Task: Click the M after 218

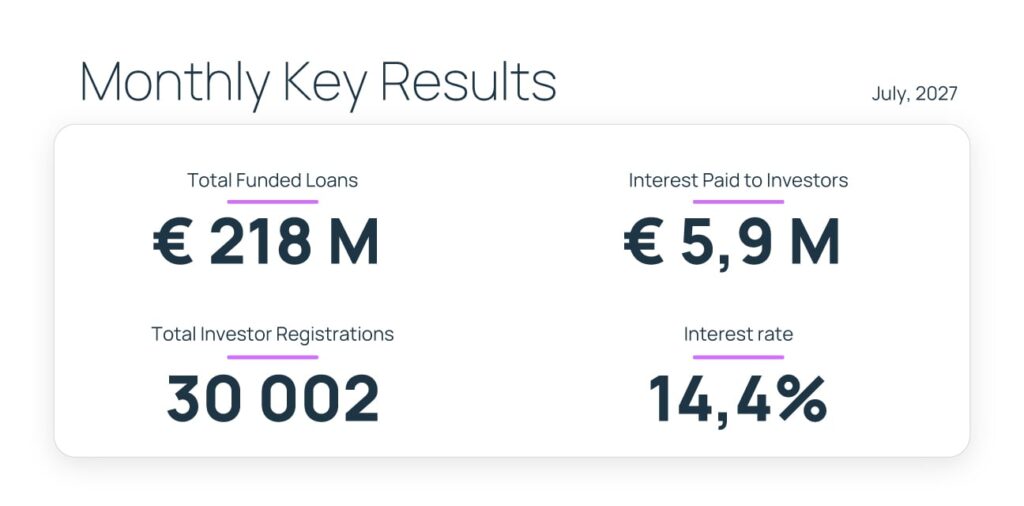Action: (355, 242)
